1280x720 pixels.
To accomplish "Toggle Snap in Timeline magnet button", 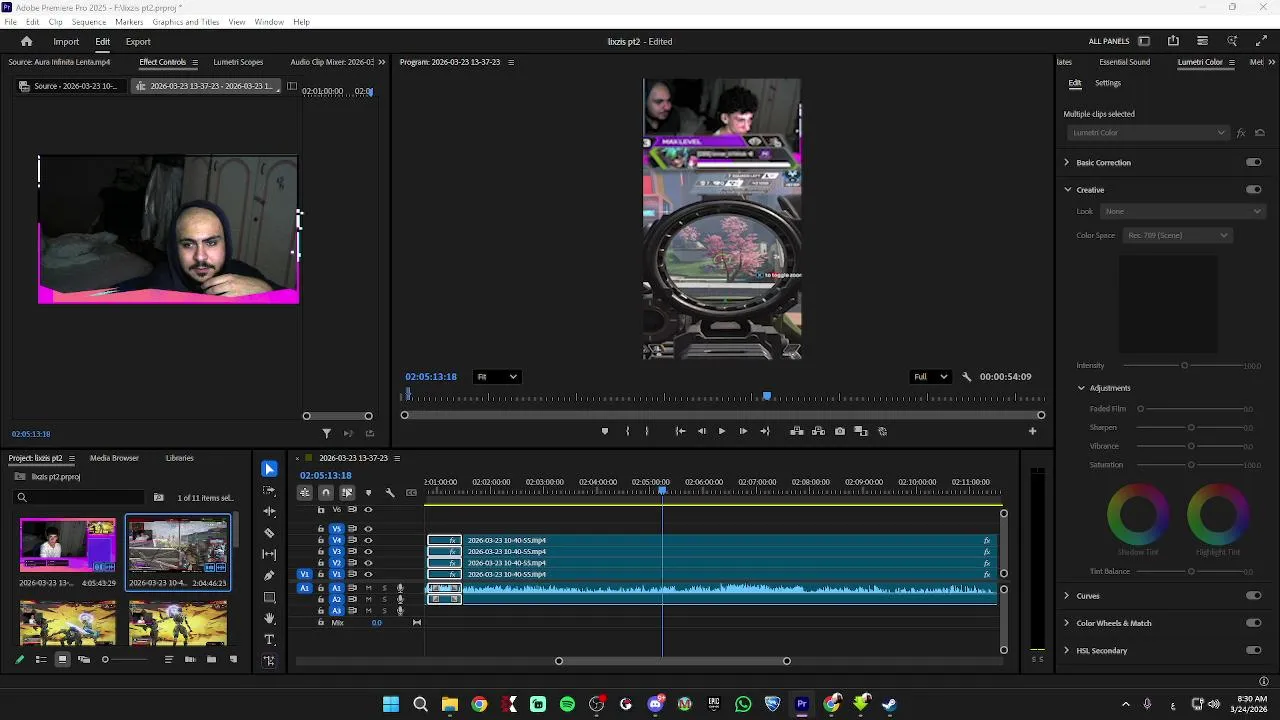I will coord(325,492).
